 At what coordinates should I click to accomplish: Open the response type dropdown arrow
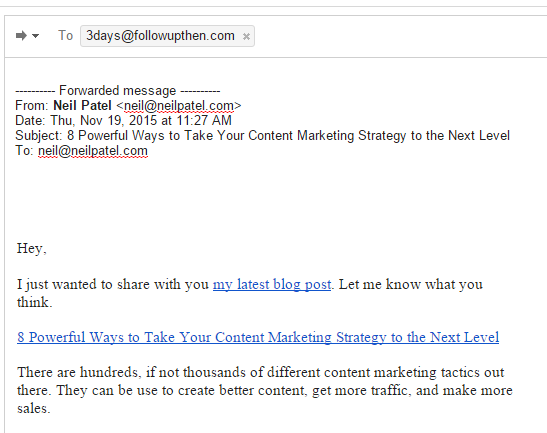(36, 36)
